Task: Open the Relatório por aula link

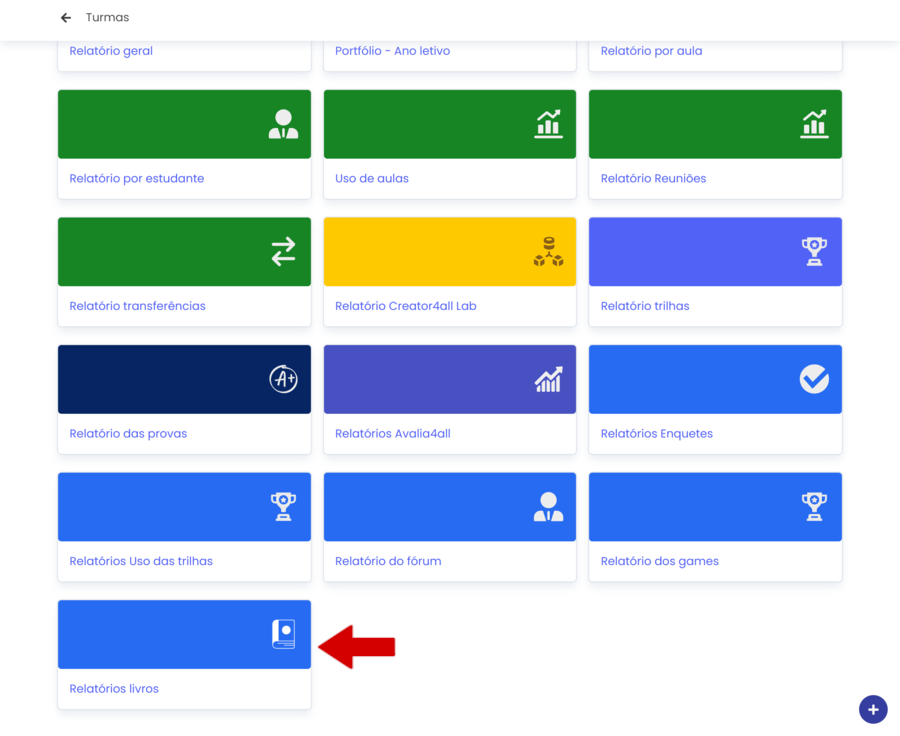Action: click(x=651, y=51)
